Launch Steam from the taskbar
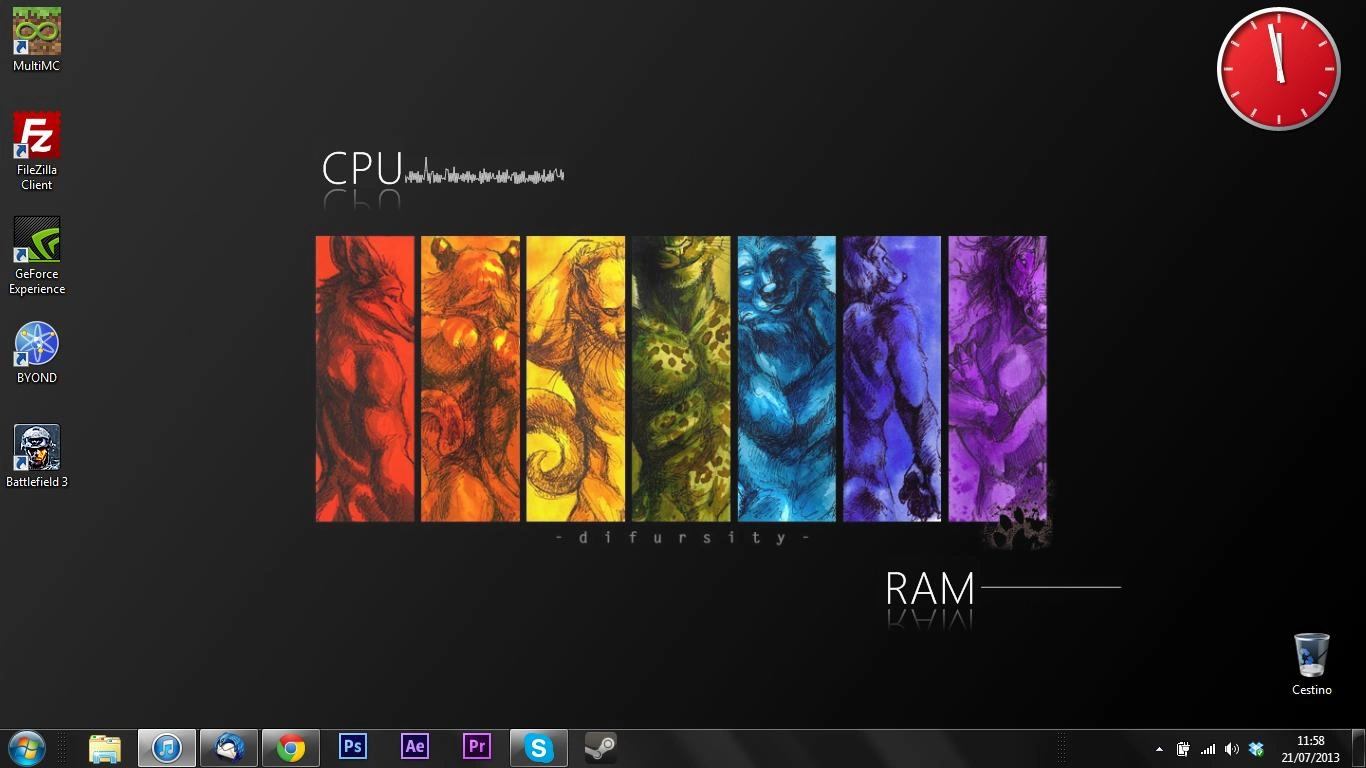This screenshot has height=768, width=1366. (x=601, y=748)
